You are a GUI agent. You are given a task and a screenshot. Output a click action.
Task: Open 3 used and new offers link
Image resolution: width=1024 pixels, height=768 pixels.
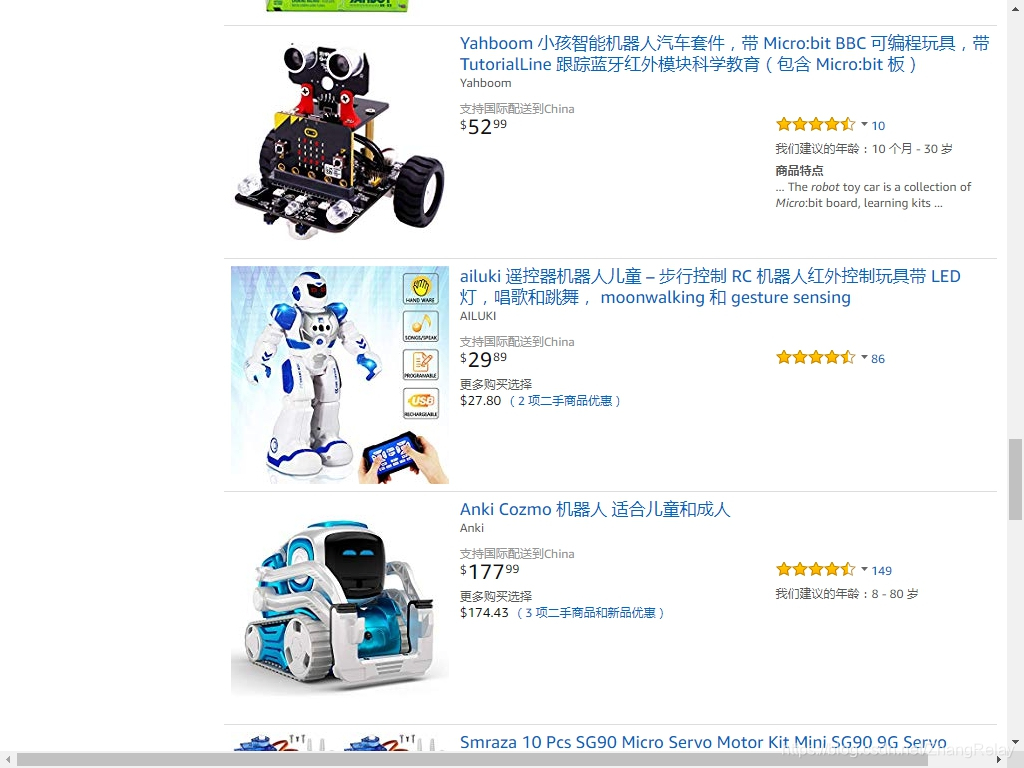[590, 613]
